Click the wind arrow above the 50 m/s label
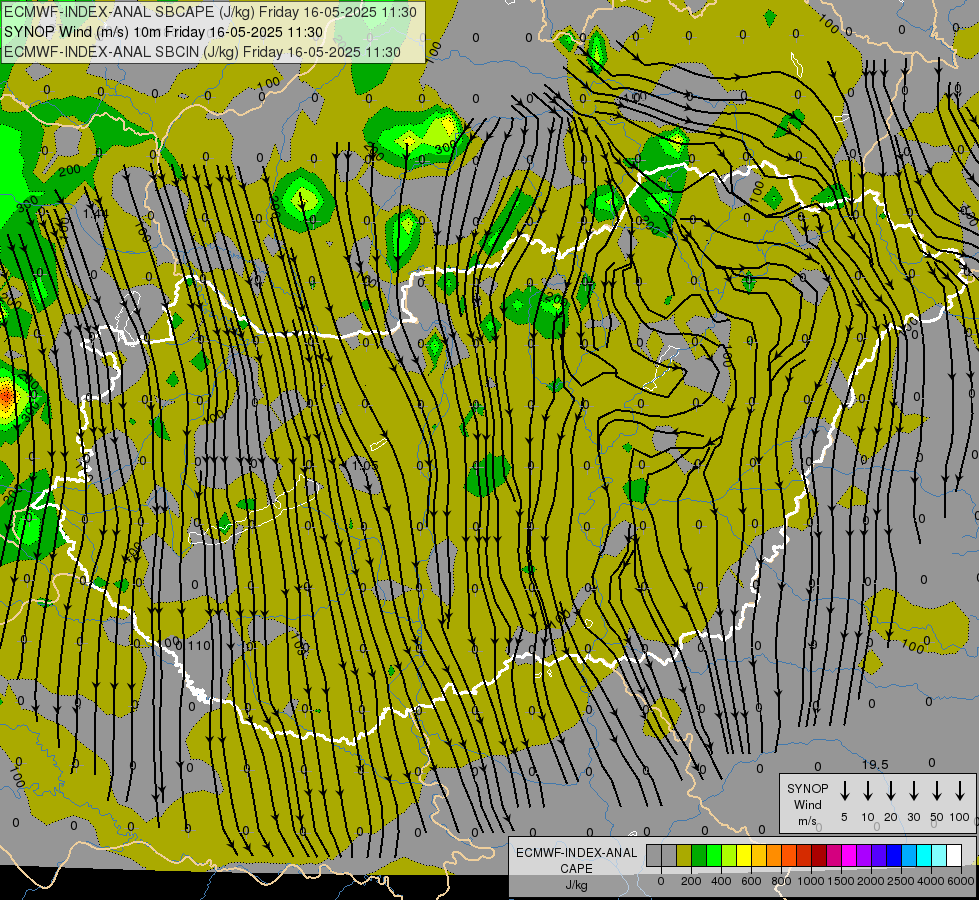Screen dimensions: 979x900 [x=937, y=791]
